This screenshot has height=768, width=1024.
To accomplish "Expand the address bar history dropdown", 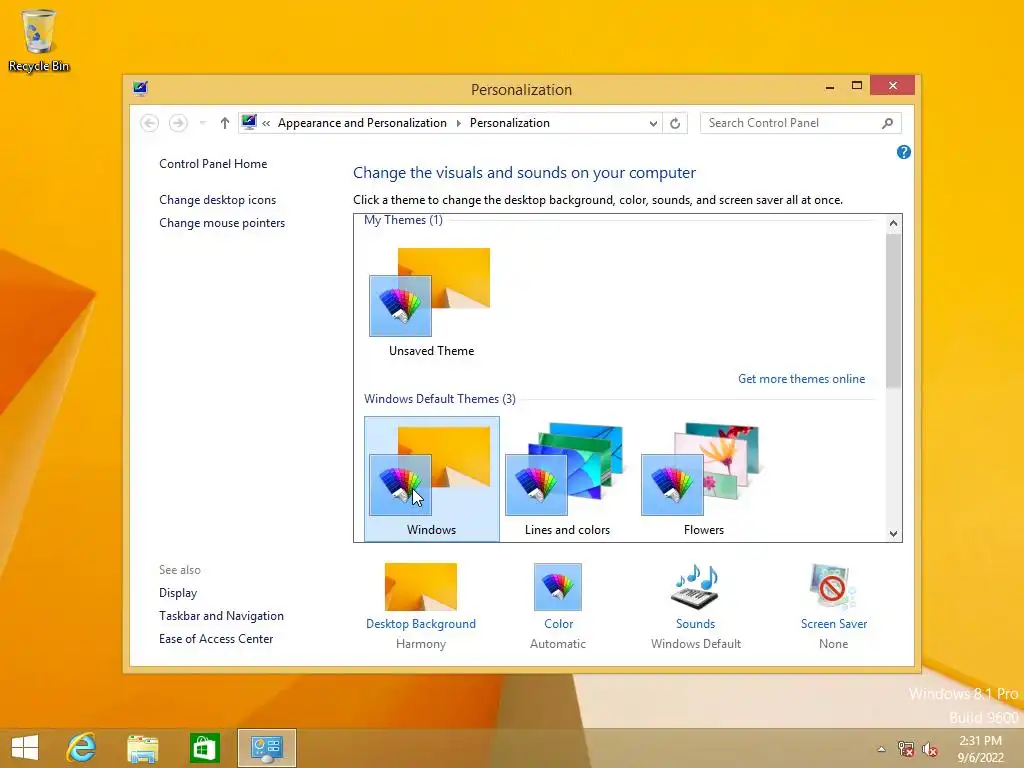I will click(x=652, y=123).
